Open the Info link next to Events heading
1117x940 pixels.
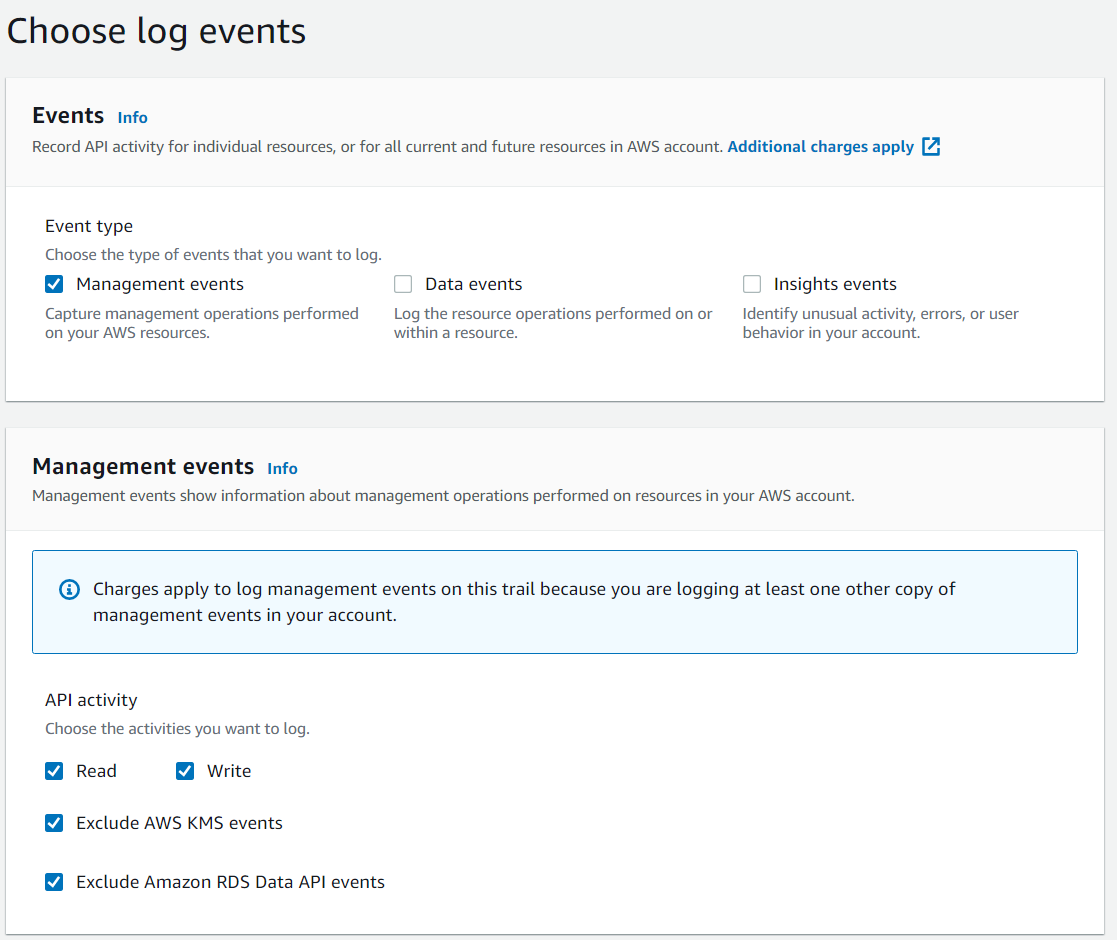(132, 117)
